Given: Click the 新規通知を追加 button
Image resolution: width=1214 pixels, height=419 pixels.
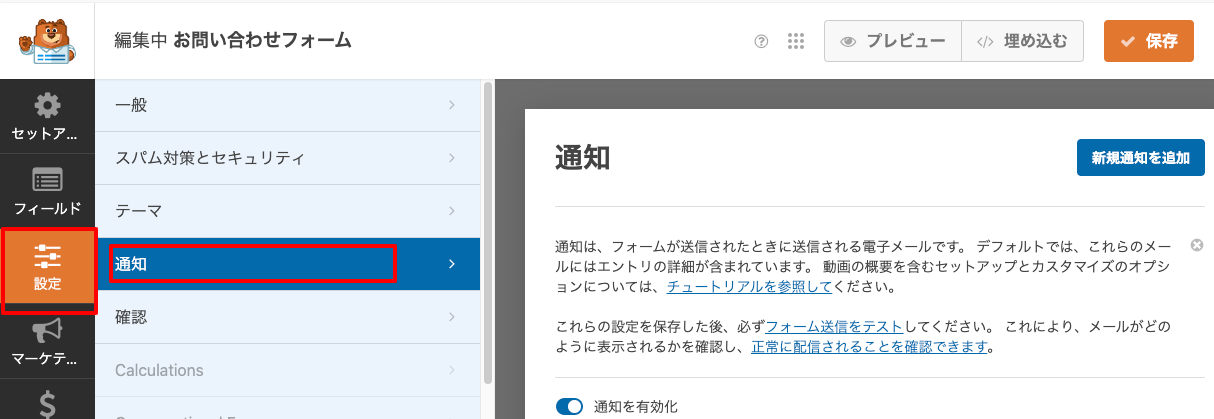Looking at the screenshot, I should pos(1140,158).
